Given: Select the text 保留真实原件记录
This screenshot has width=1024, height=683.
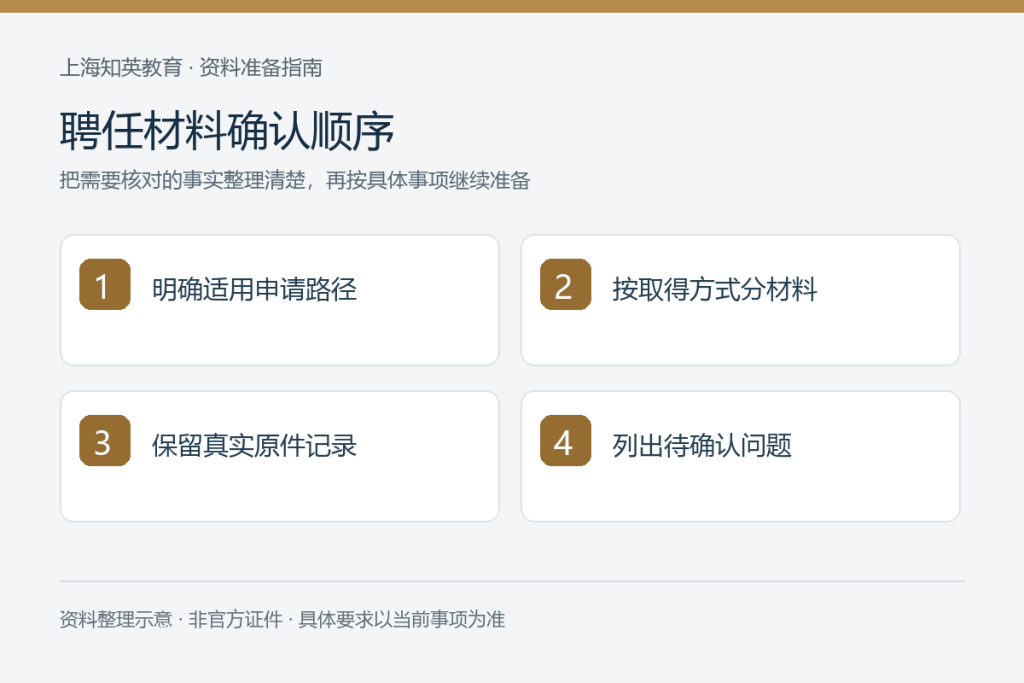Looking at the screenshot, I should click(254, 446).
